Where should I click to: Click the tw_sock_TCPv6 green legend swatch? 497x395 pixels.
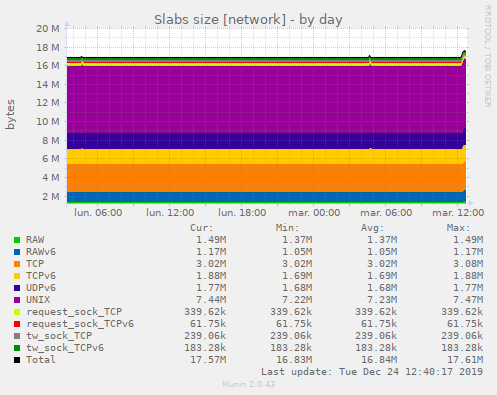tap(17, 348)
